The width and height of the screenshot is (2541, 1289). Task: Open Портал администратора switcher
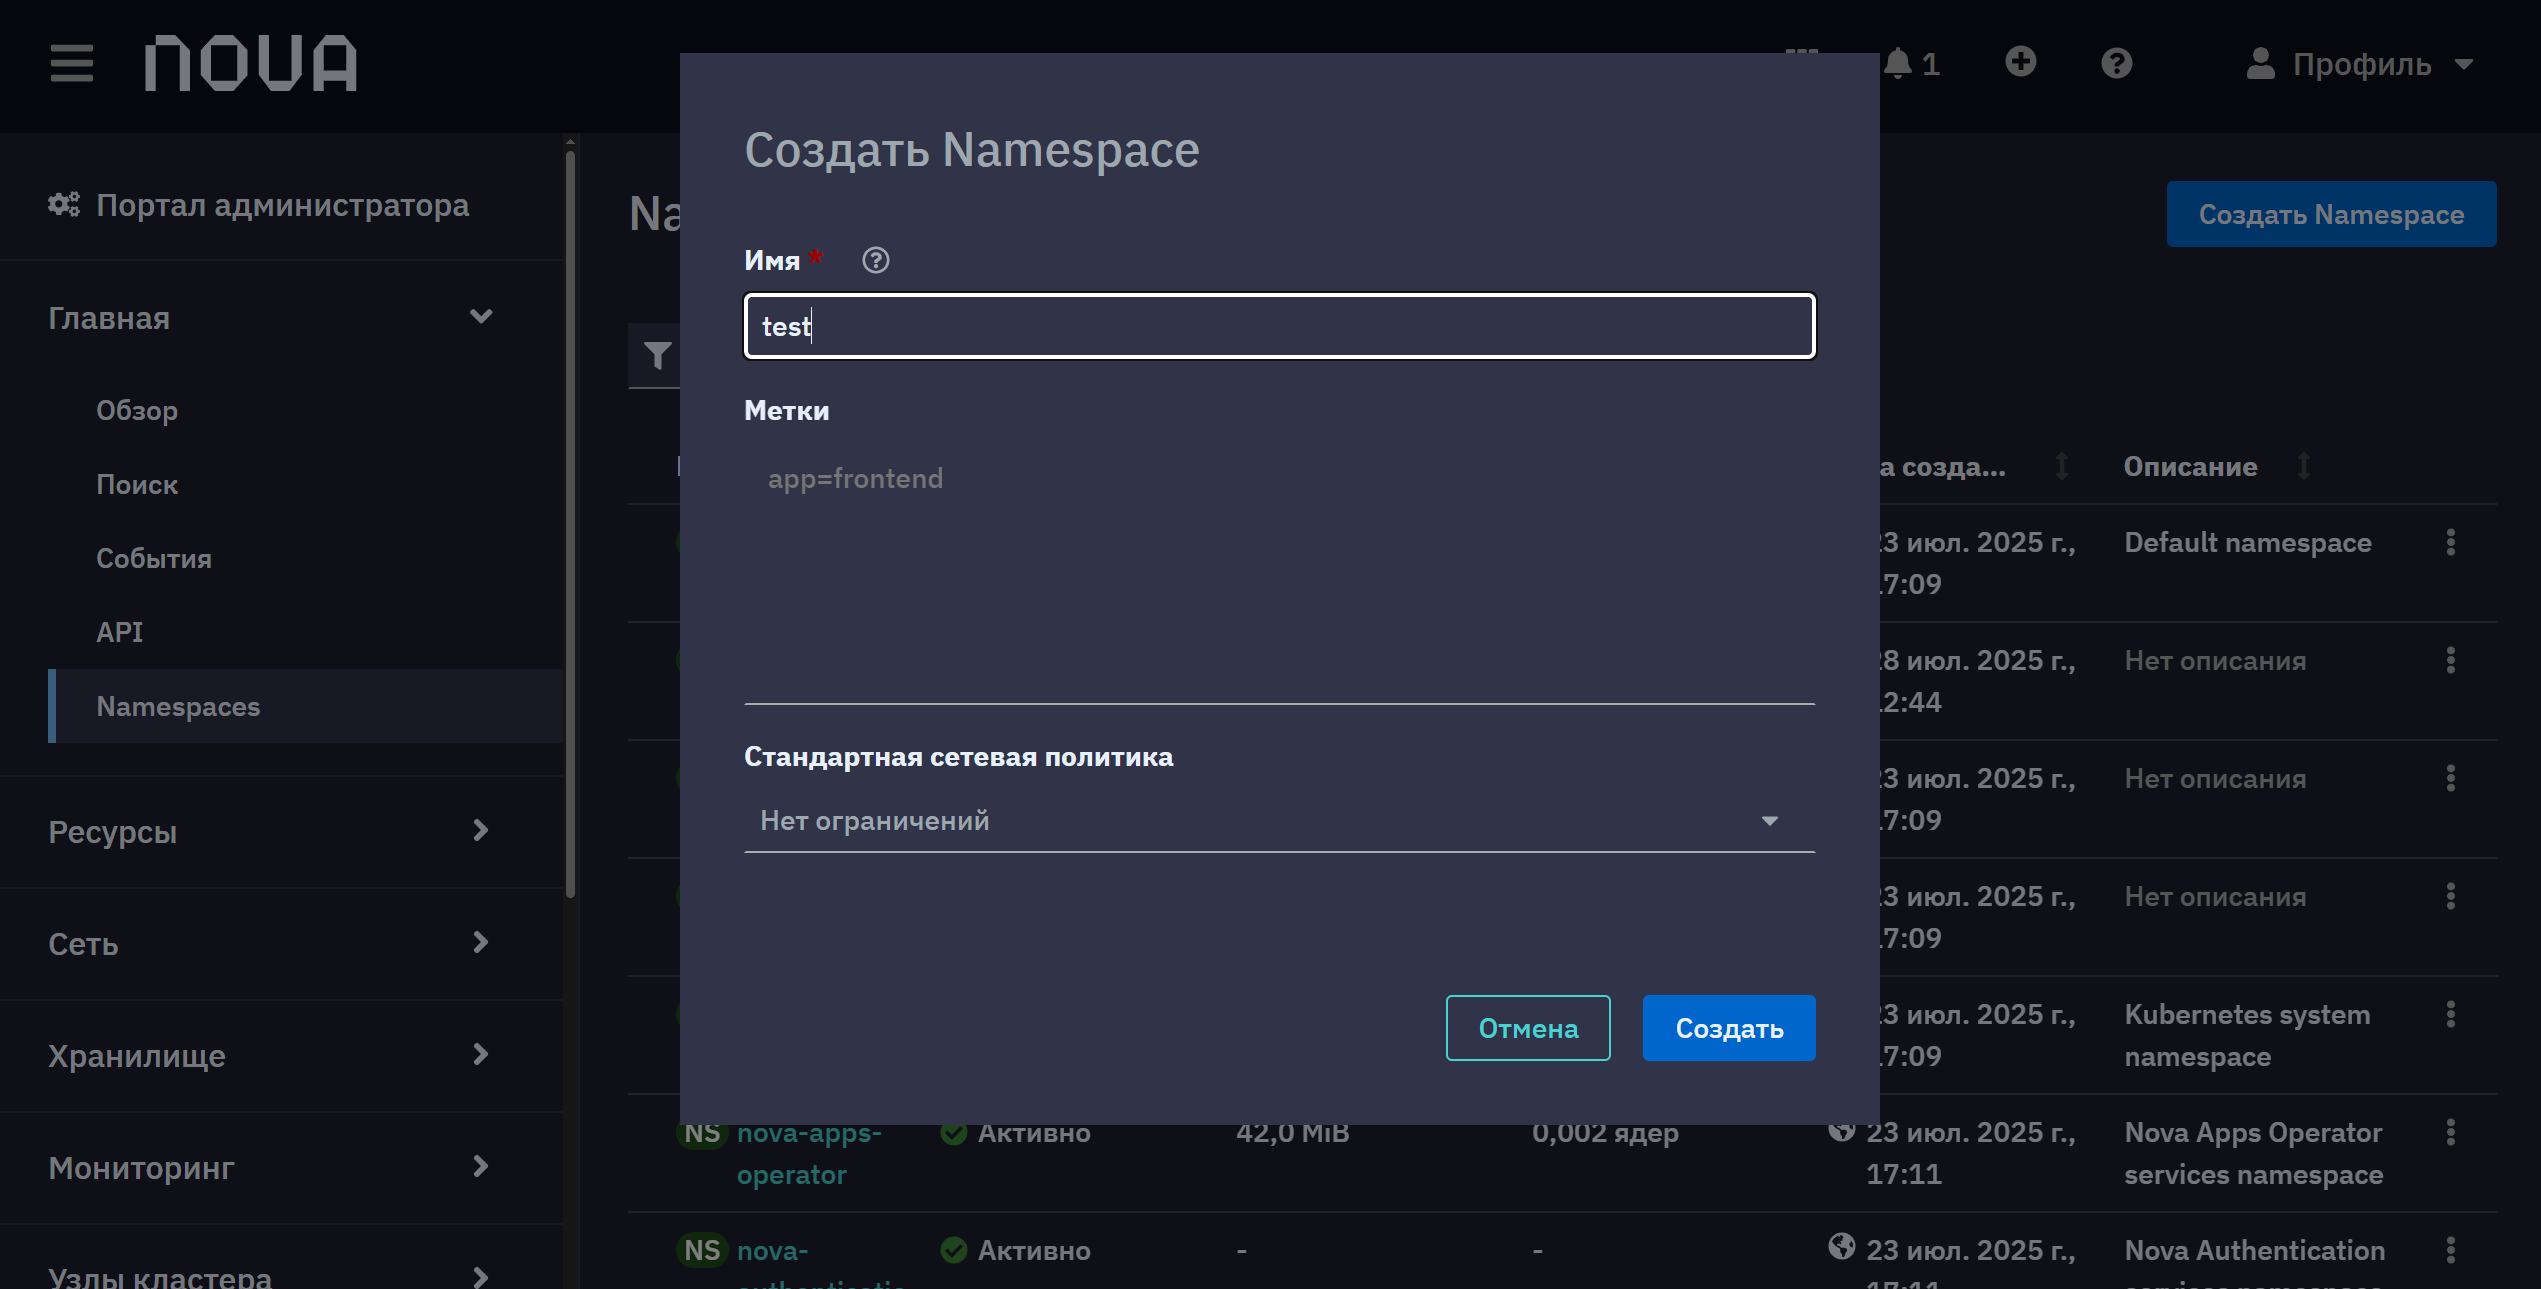pos(258,205)
